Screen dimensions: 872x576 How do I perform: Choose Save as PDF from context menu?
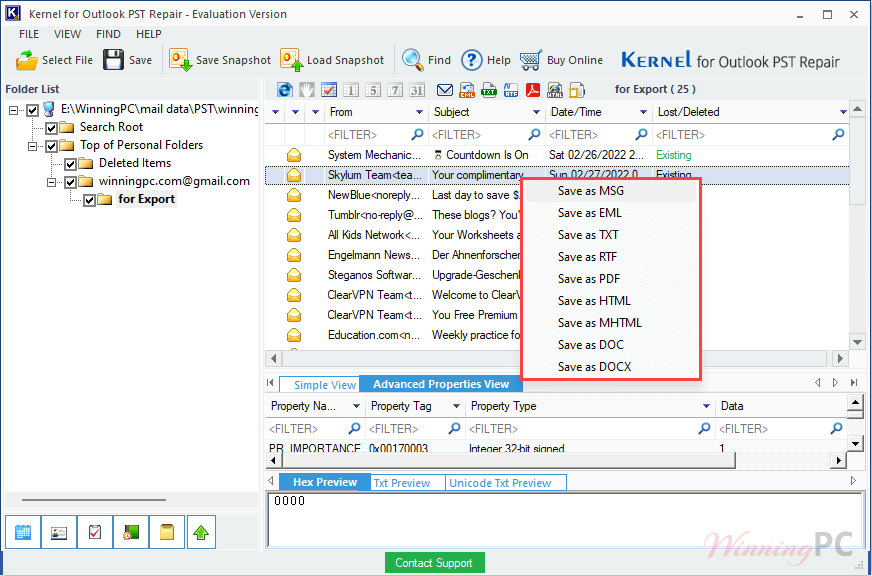(x=610, y=279)
